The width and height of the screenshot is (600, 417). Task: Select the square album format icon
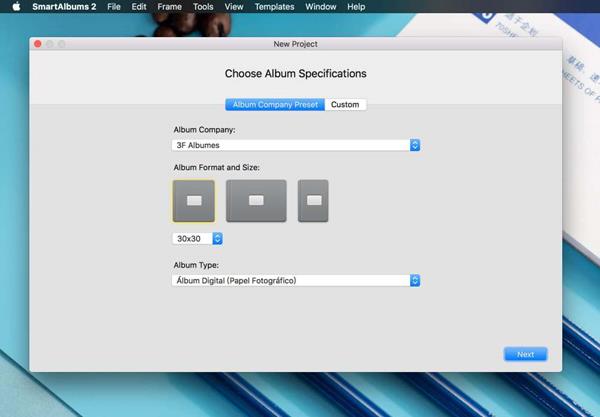tap(193, 200)
